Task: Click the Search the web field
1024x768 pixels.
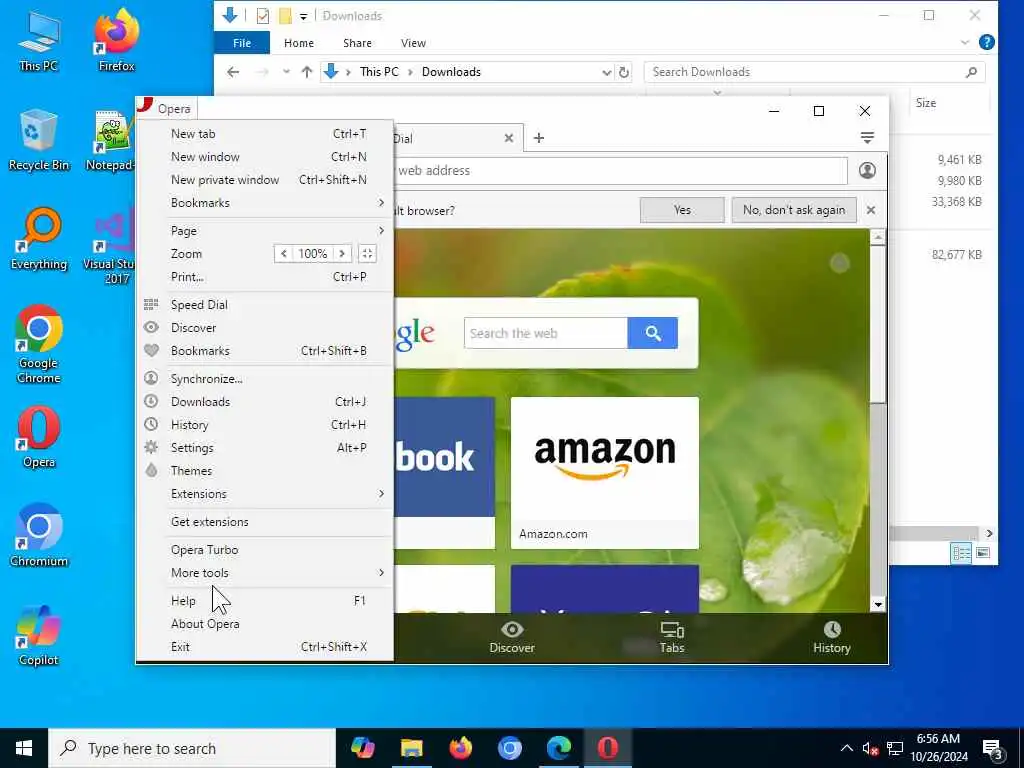Action: [x=546, y=333]
